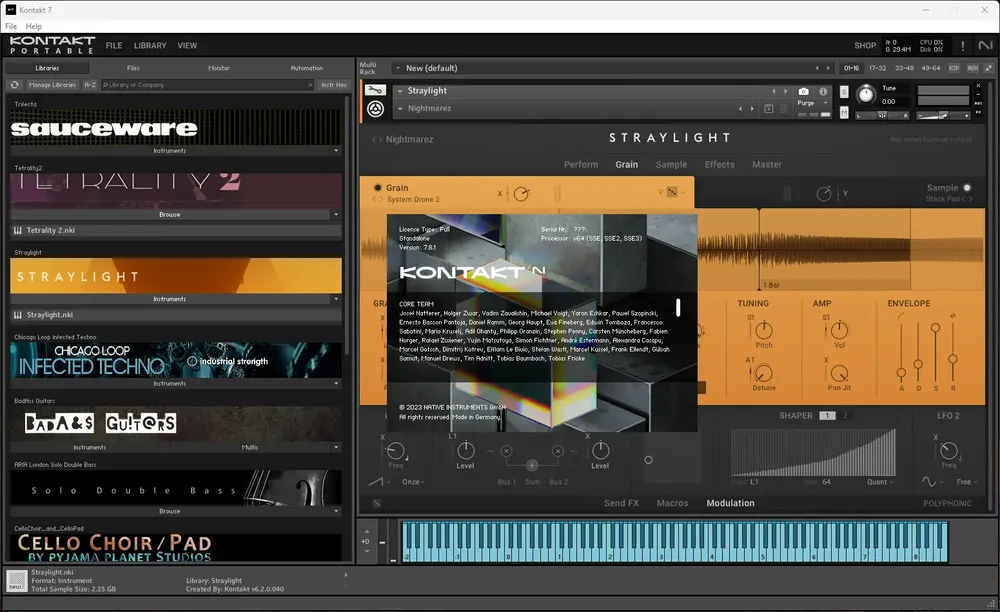Clear the library search field

[311, 85]
